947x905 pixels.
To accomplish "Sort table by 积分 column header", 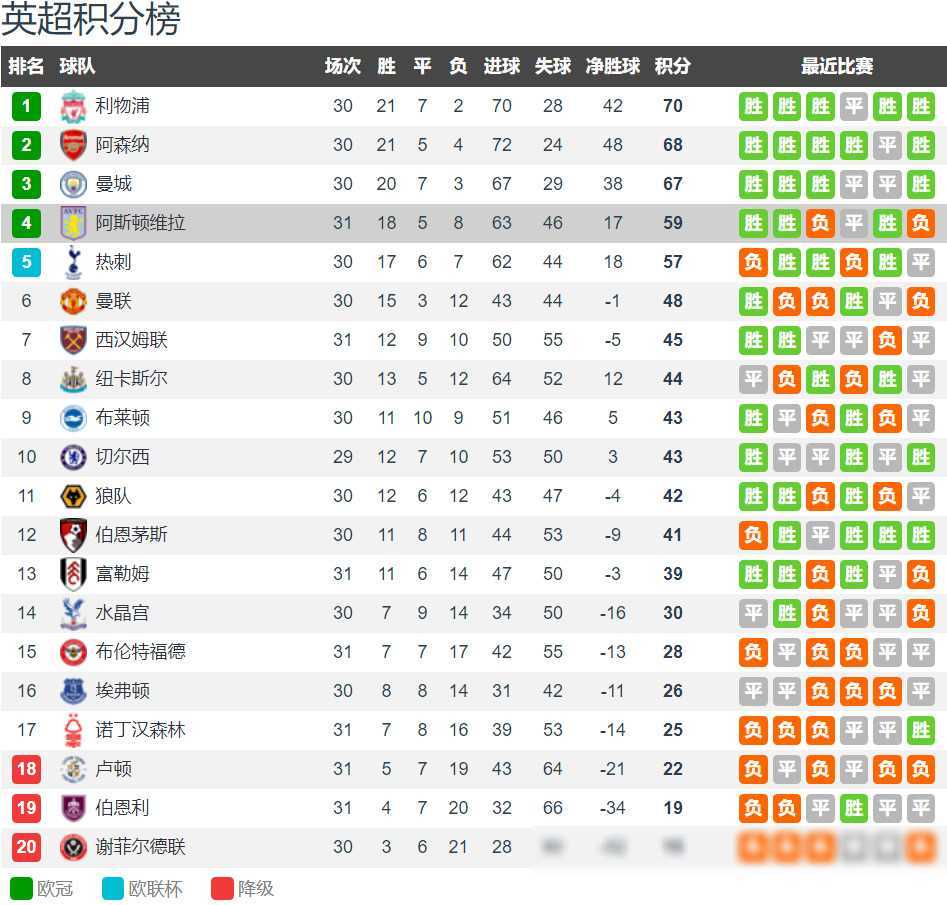I will [x=672, y=66].
